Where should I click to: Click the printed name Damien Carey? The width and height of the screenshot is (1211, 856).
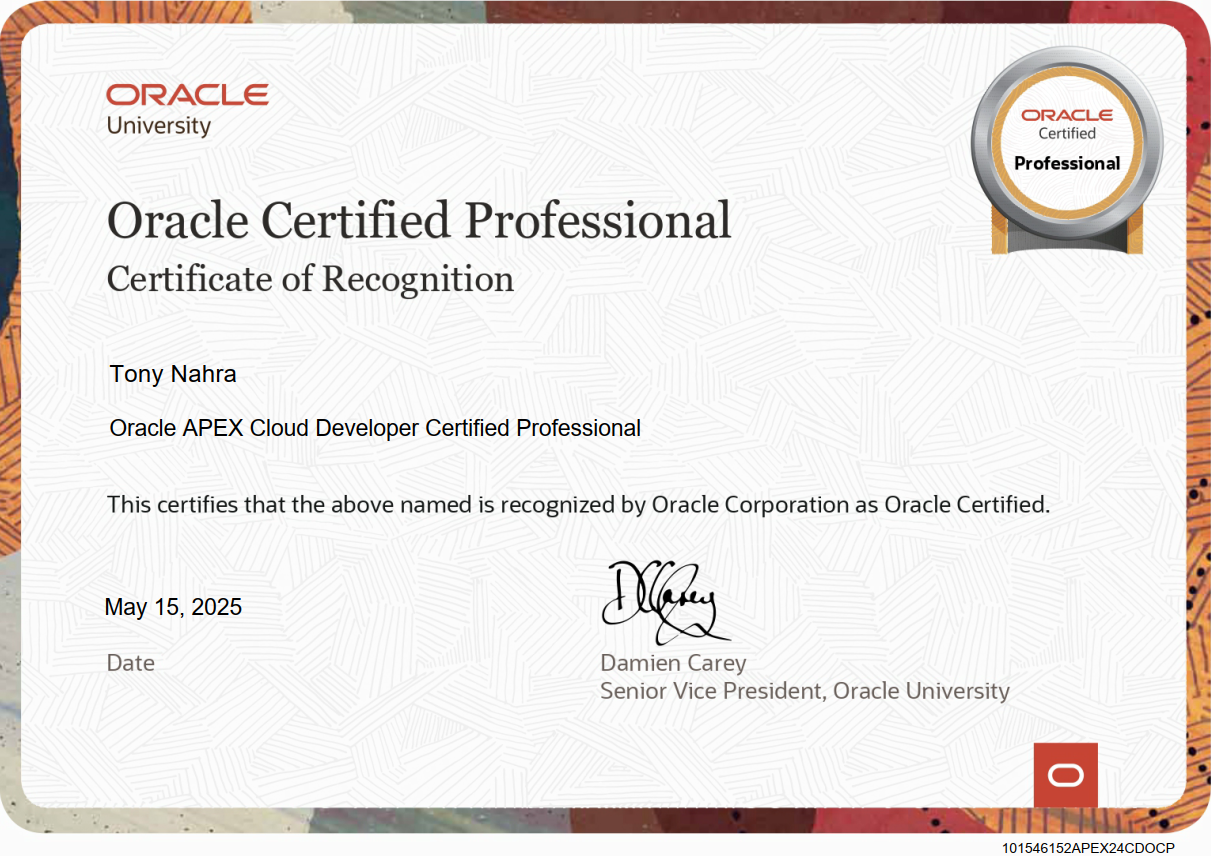click(x=673, y=663)
